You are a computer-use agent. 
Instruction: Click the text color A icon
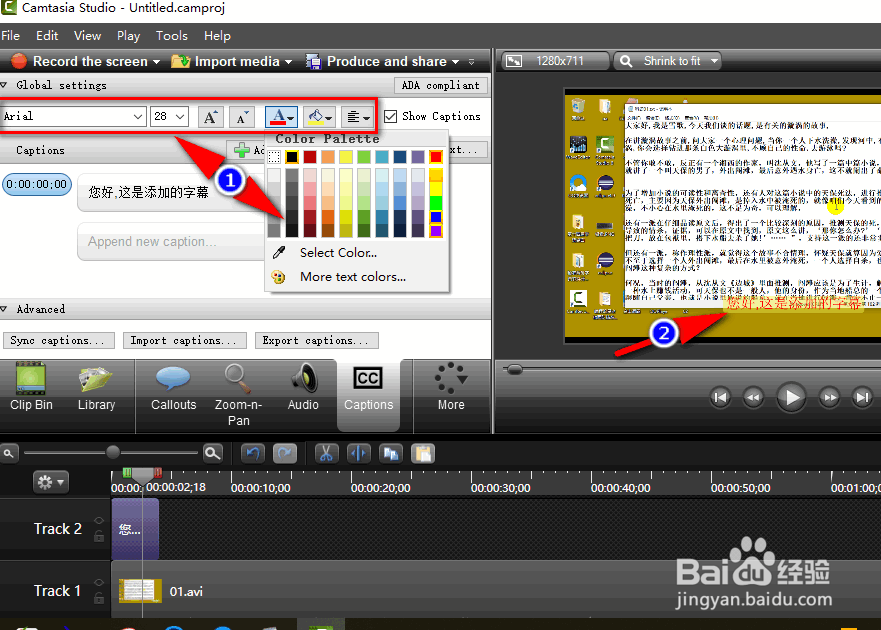tap(278, 117)
